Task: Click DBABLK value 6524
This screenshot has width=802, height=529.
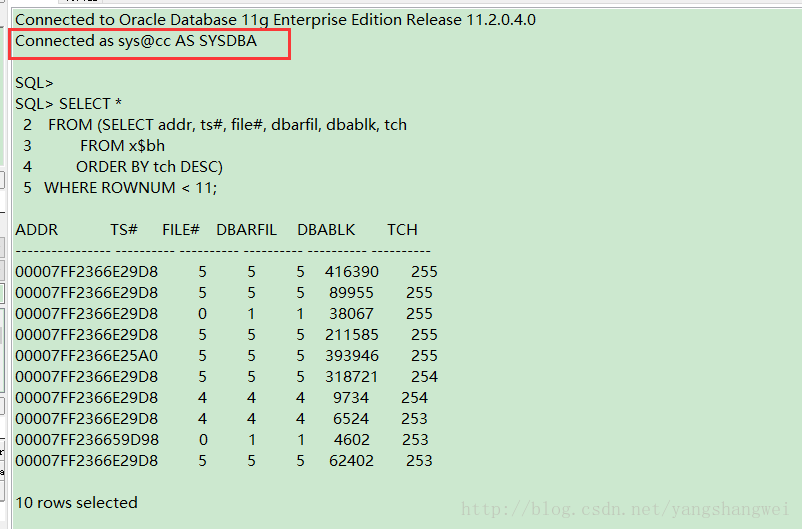Action: tap(351, 418)
